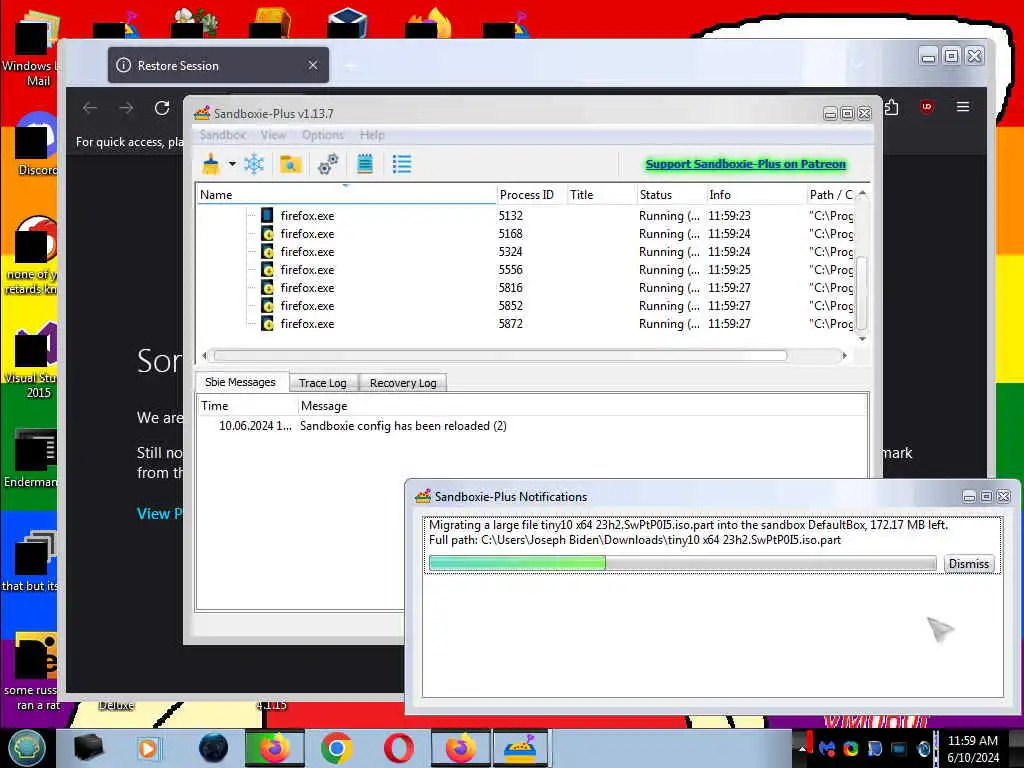
Task: Select firefox.exe row with process ID 5132
Action: pos(525,216)
